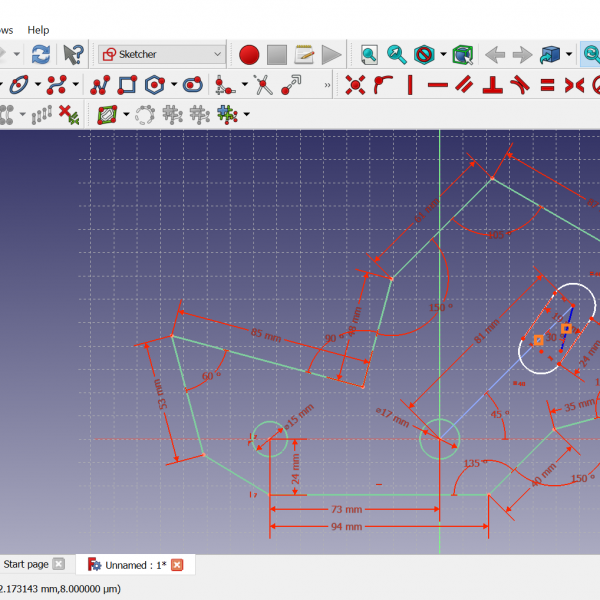Click the Fit all view icon

click(369, 54)
